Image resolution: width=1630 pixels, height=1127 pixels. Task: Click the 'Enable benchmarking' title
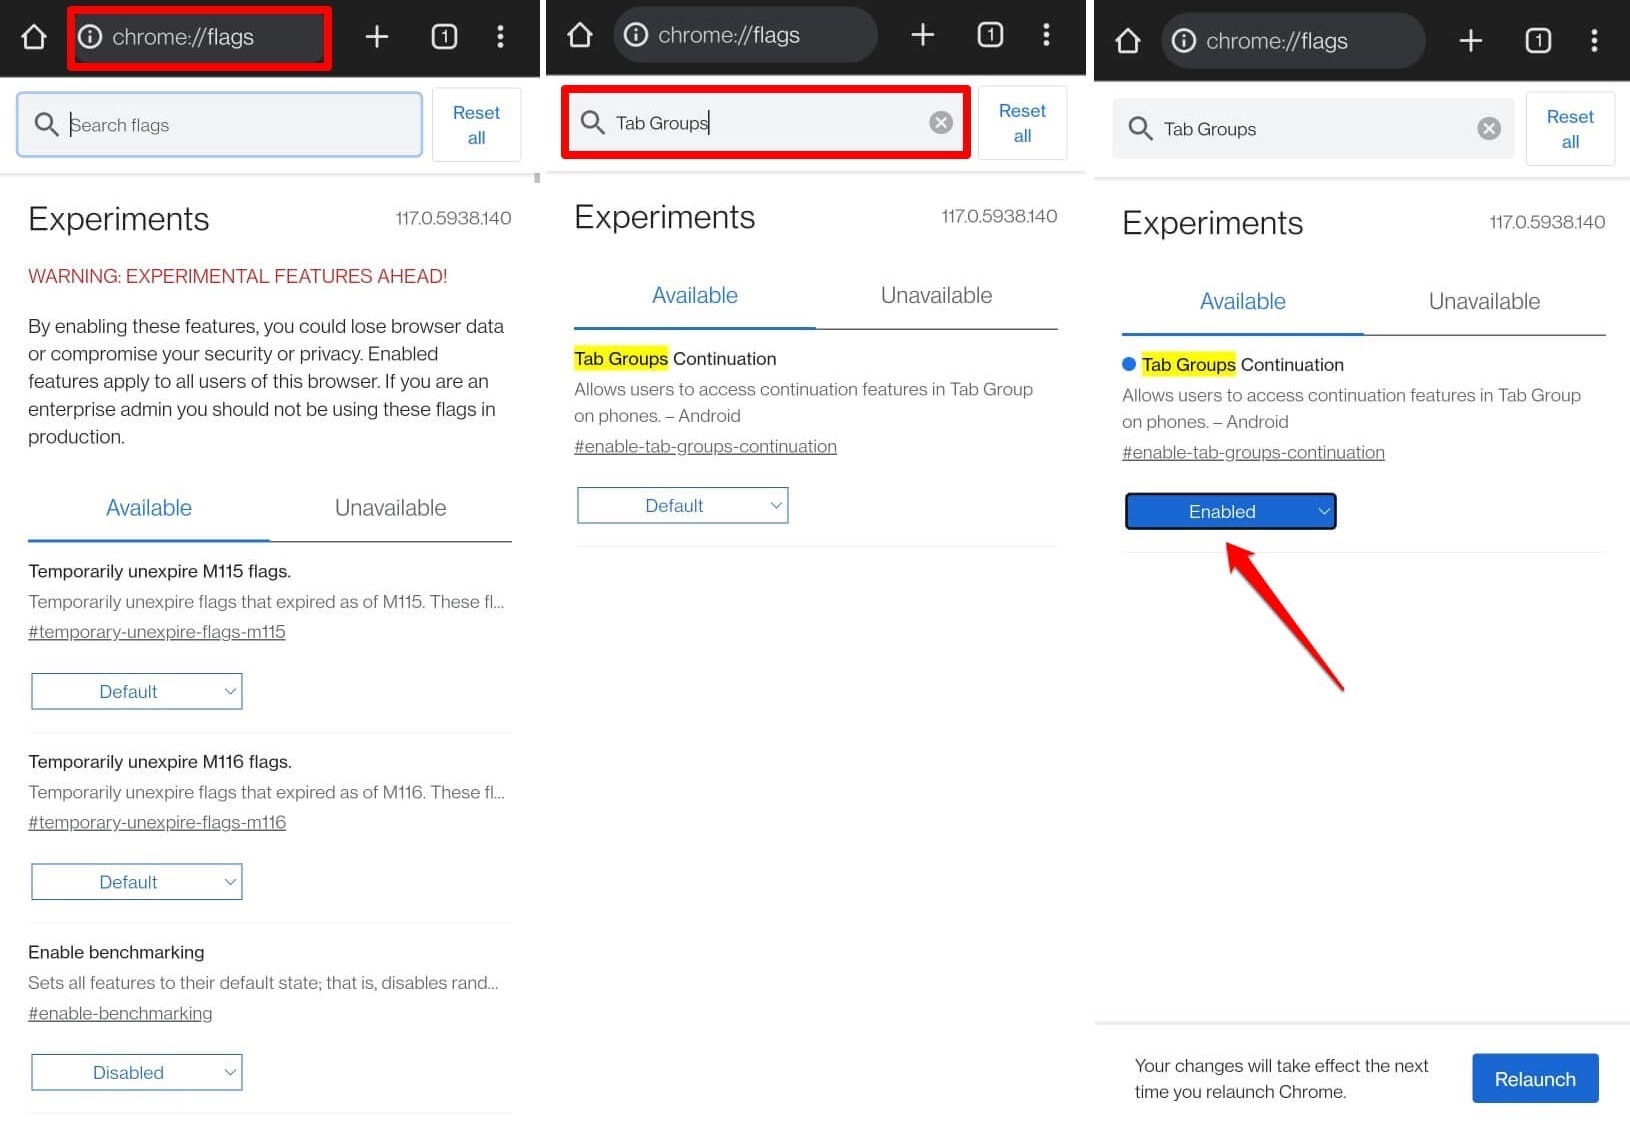[x=116, y=952]
